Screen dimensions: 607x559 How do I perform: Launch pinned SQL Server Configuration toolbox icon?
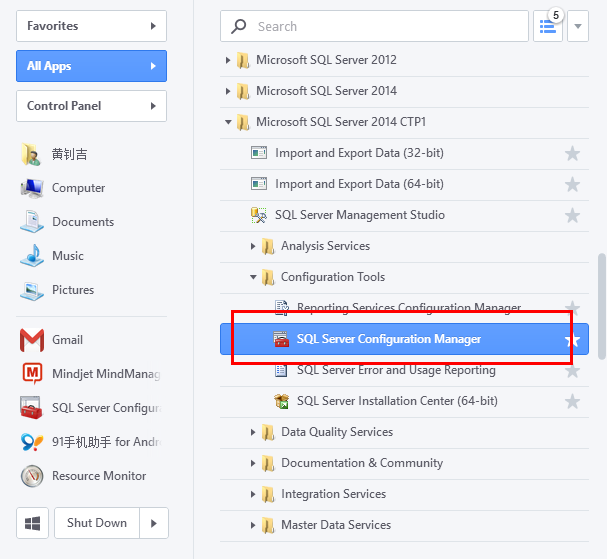coord(31,408)
